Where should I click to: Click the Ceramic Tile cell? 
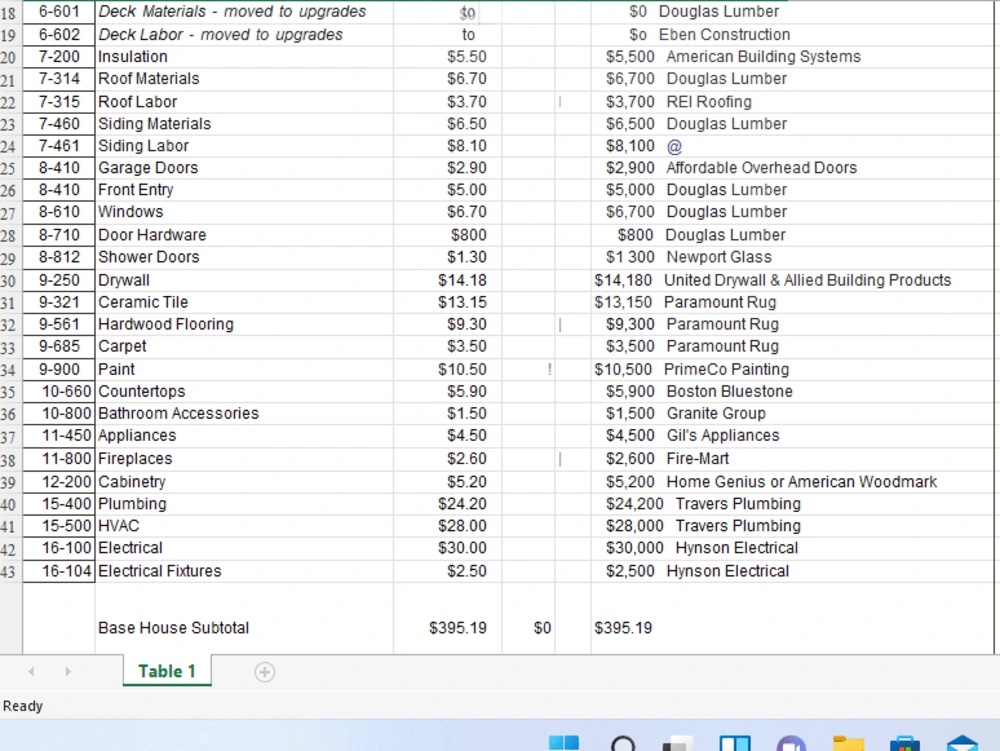click(x=244, y=302)
